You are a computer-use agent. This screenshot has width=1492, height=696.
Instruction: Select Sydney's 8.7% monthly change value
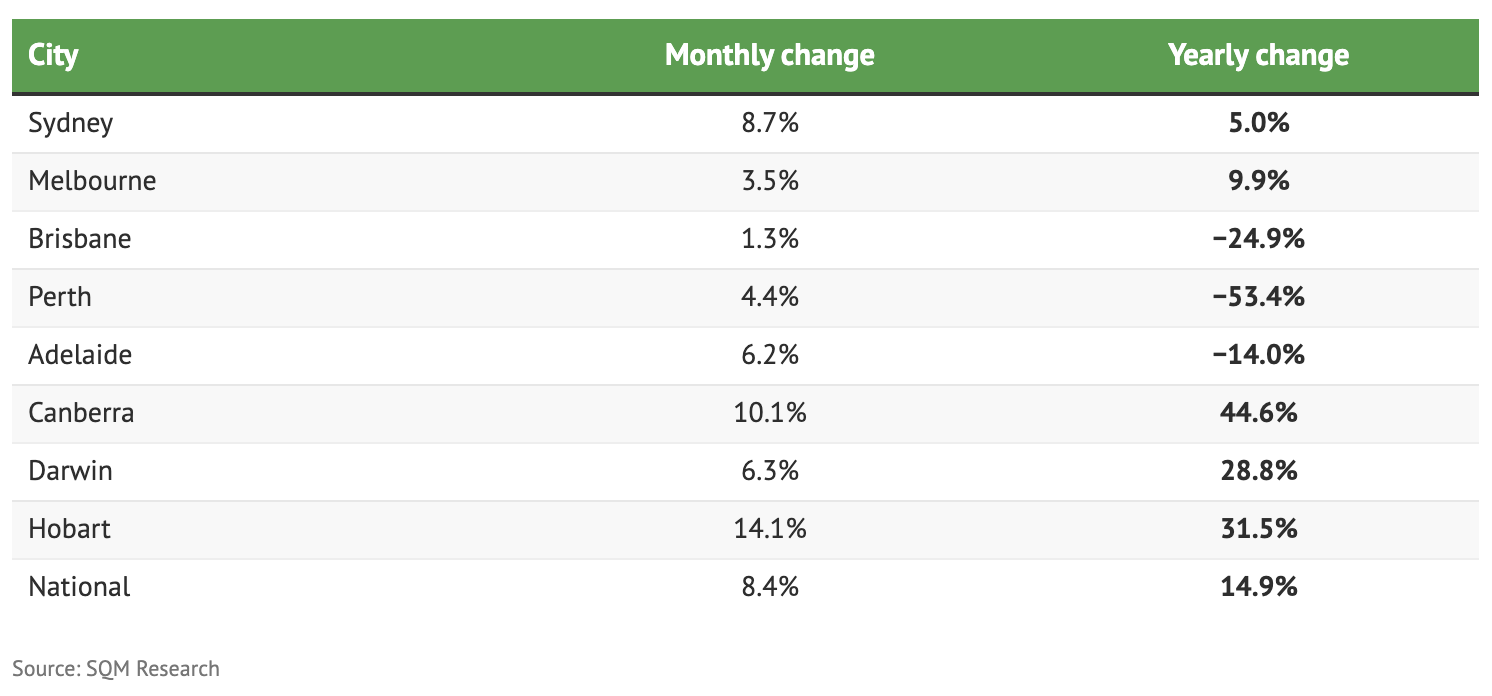point(769,124)
